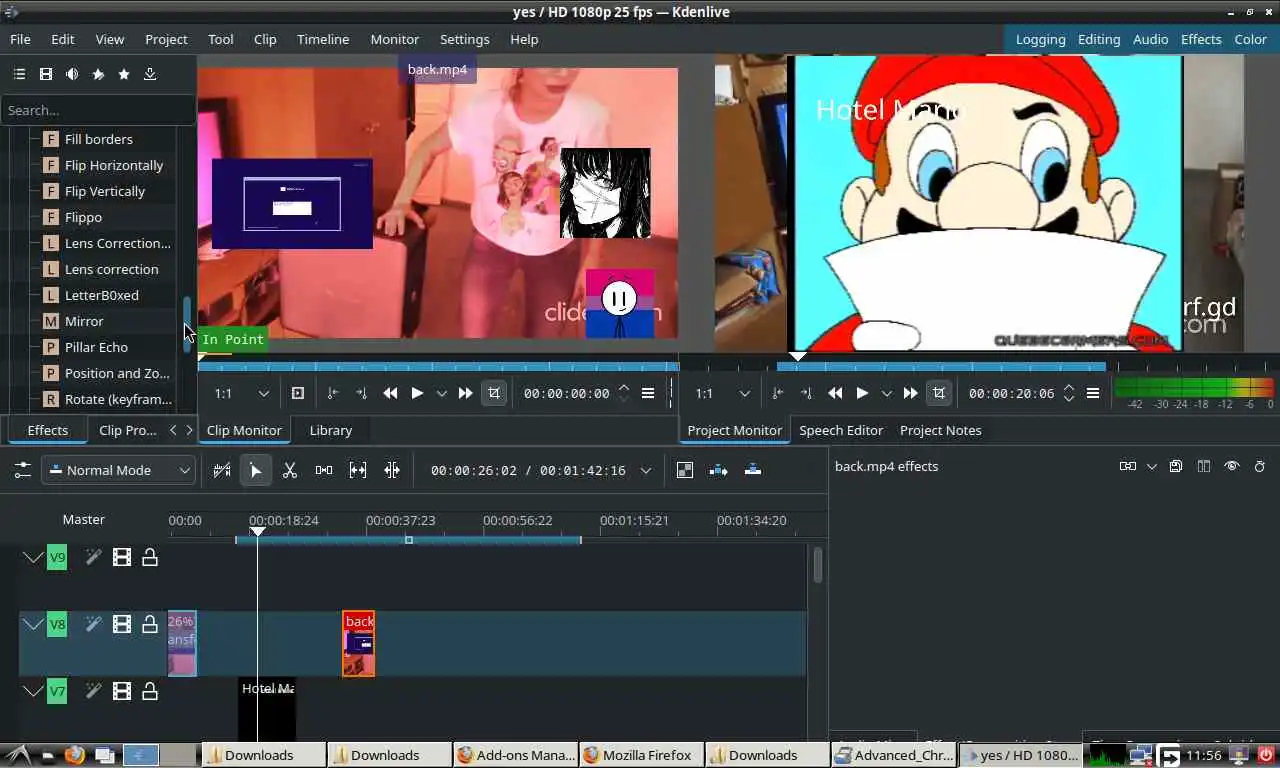The width and height of the screenshot is (1280, 768).
Task: Expand Clip Monitor play options arrow
Action: (x=442, y=393)
